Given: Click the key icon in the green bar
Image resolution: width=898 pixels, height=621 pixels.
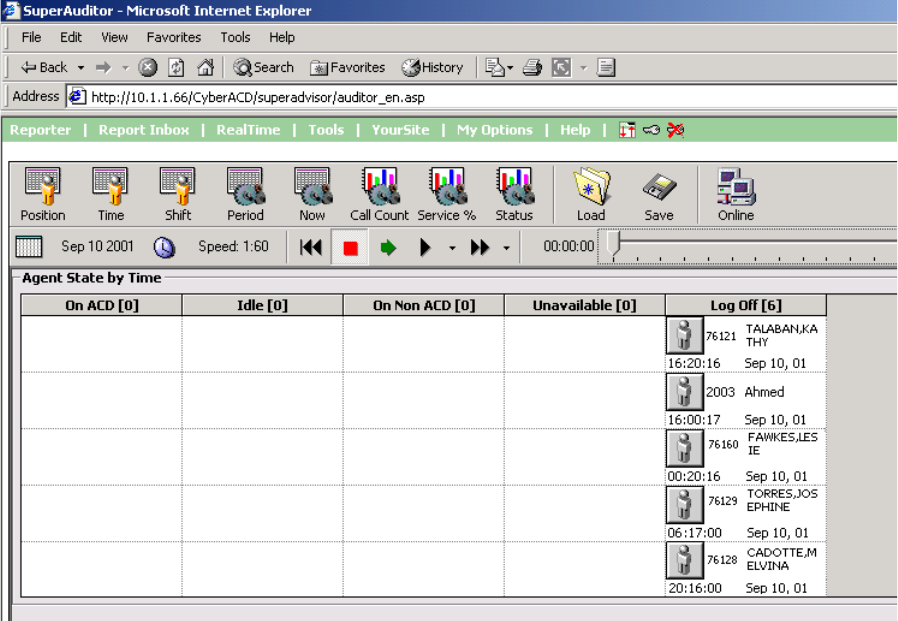Looking at the screenshot, I should coord(651,130).
